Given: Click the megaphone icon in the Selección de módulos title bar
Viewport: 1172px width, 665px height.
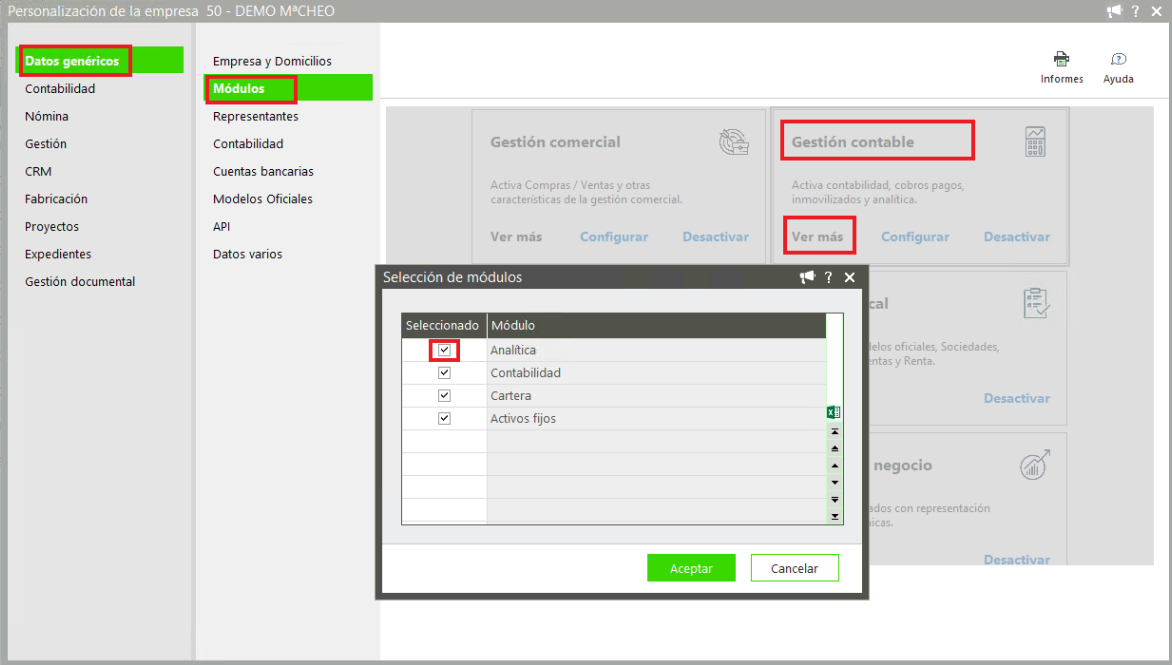Looking at the screenshot, I should [807, 278].
